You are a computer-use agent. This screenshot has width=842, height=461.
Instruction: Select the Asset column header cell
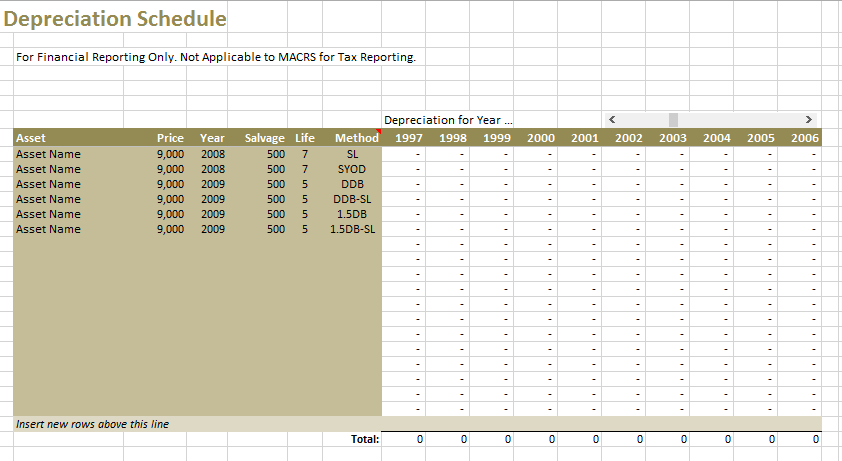click(31, 138)
